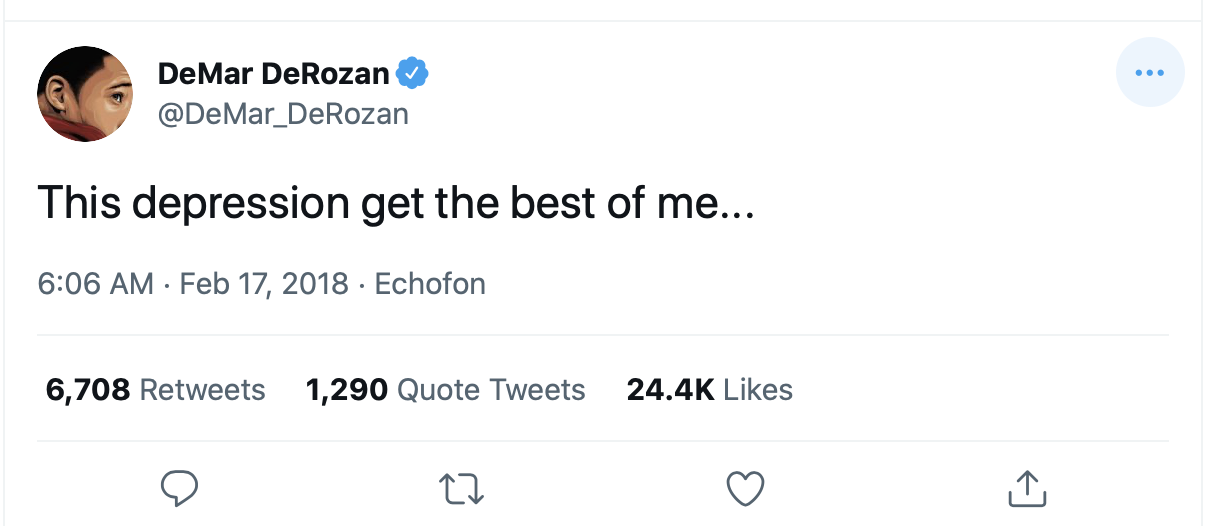Click the 24.4K likes count number
1206x526 pixels.
pyautogui.click(x=670, y=389)
